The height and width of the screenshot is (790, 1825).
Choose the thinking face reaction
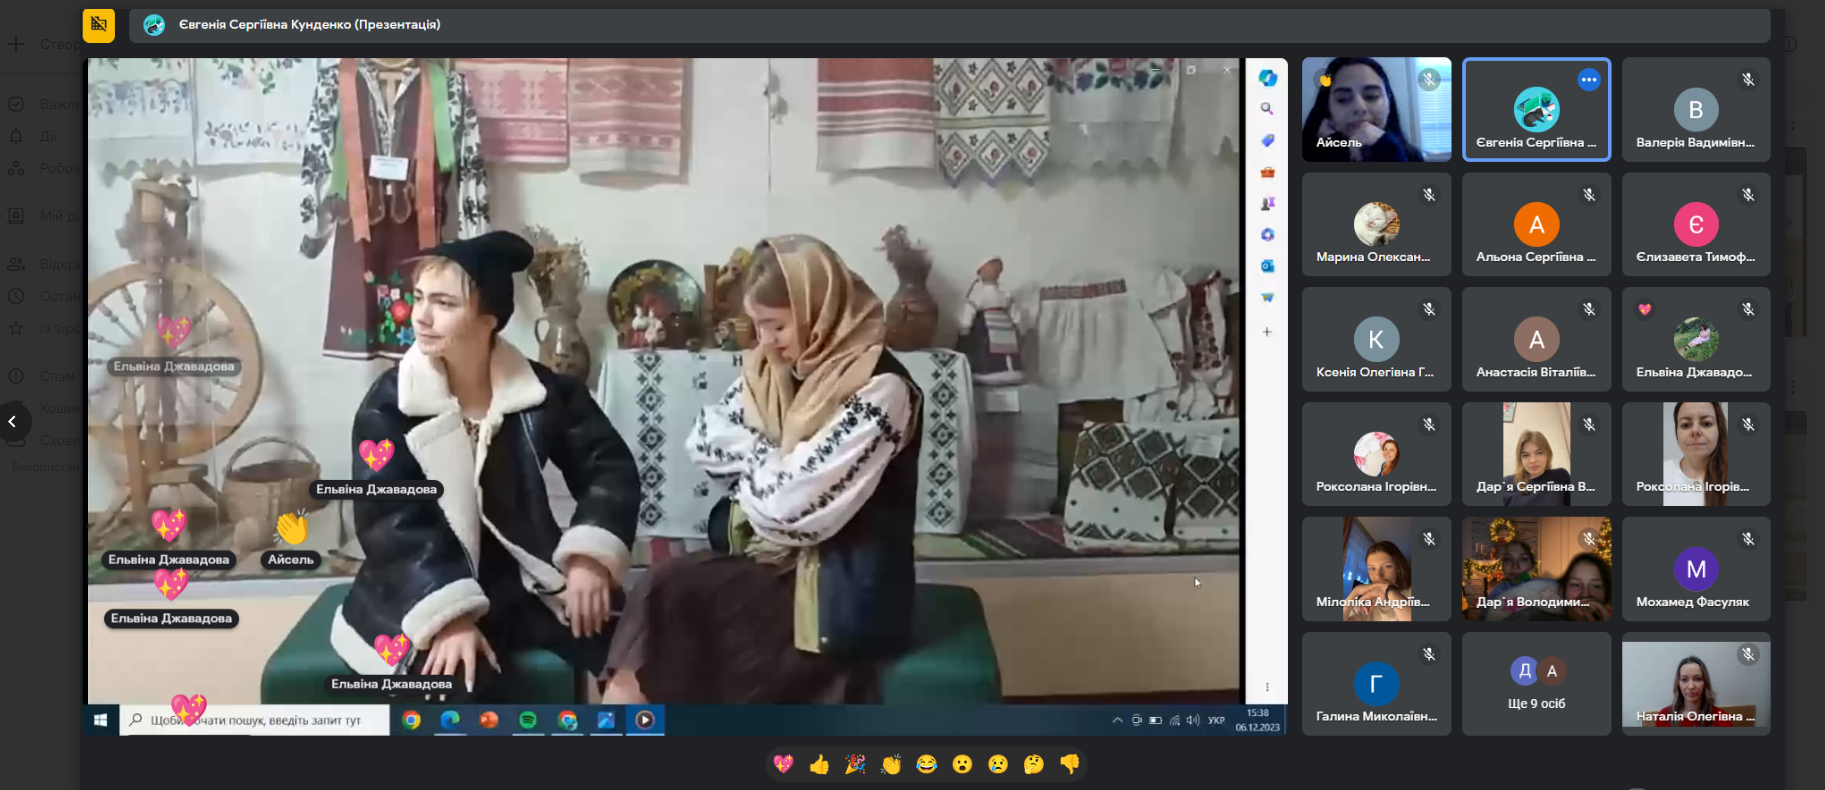1034,764
